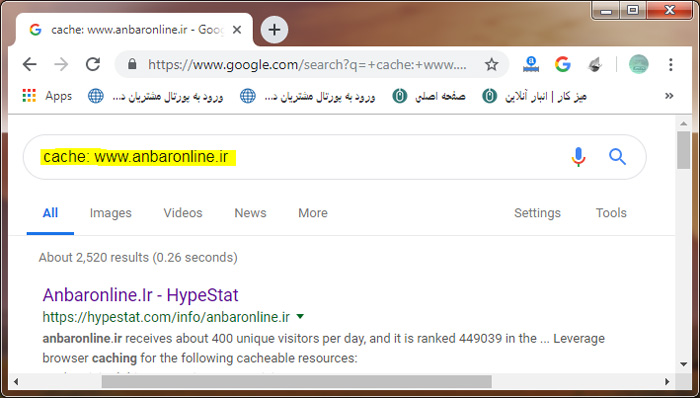Image resolution: width=700 pixels, height=398 pixels.
Task: Open the Apps grid shortcut
Action: 47,96
